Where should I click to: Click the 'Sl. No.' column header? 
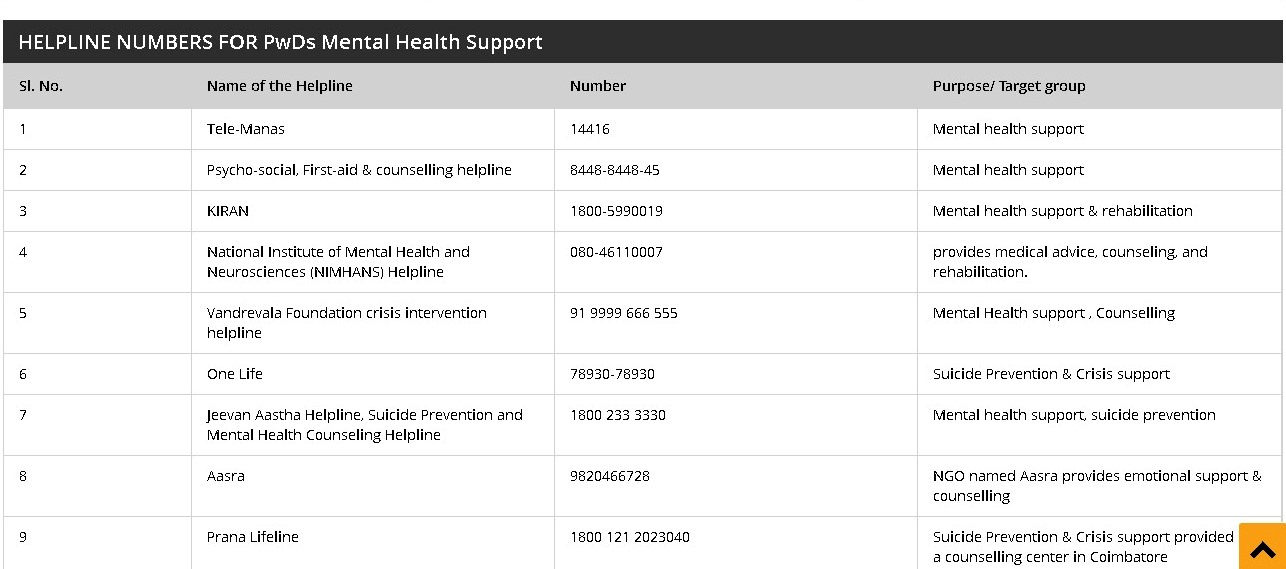coord(41,86)
